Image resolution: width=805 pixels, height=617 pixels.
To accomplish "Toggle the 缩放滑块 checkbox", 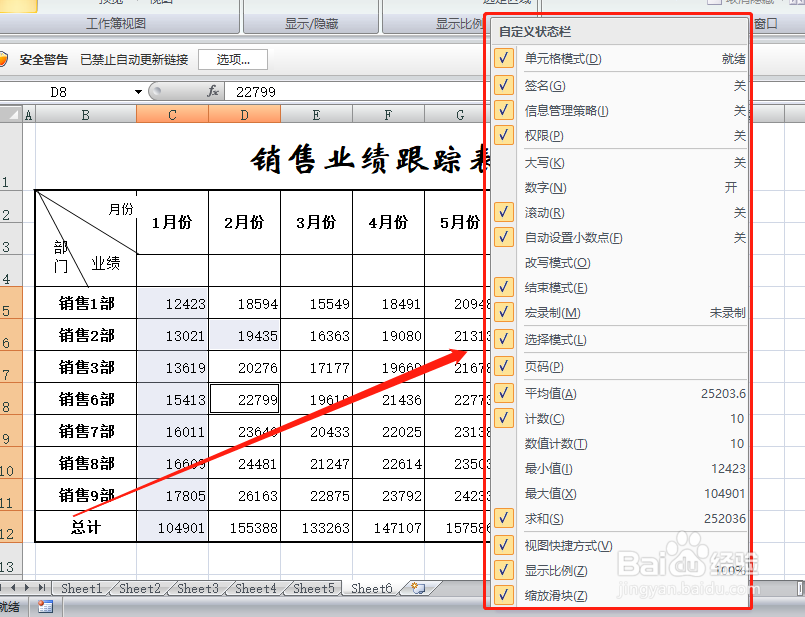I will [x=502, y=594].
